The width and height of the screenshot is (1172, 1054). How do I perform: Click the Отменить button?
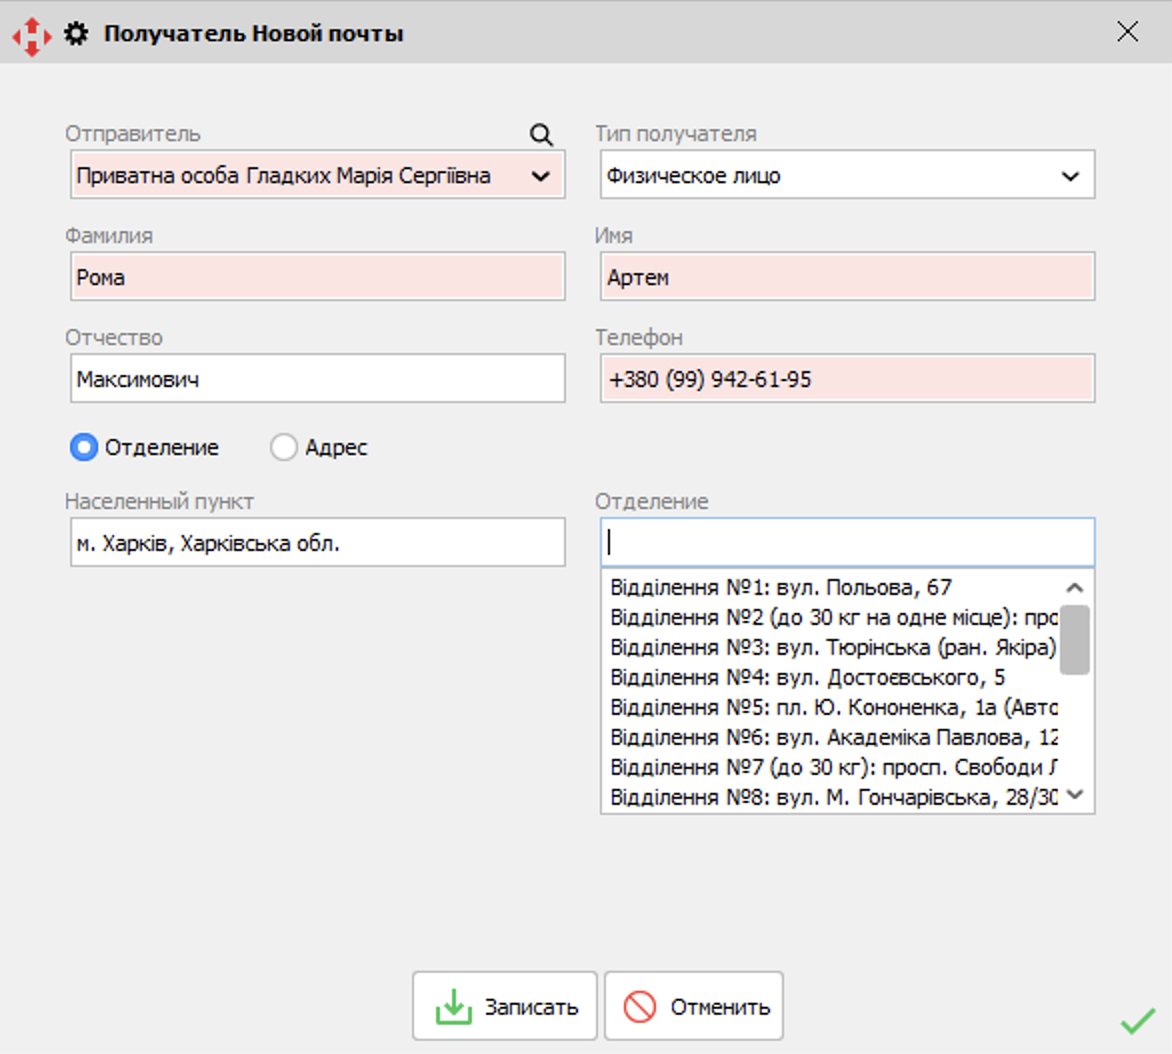coord(694,1006)
